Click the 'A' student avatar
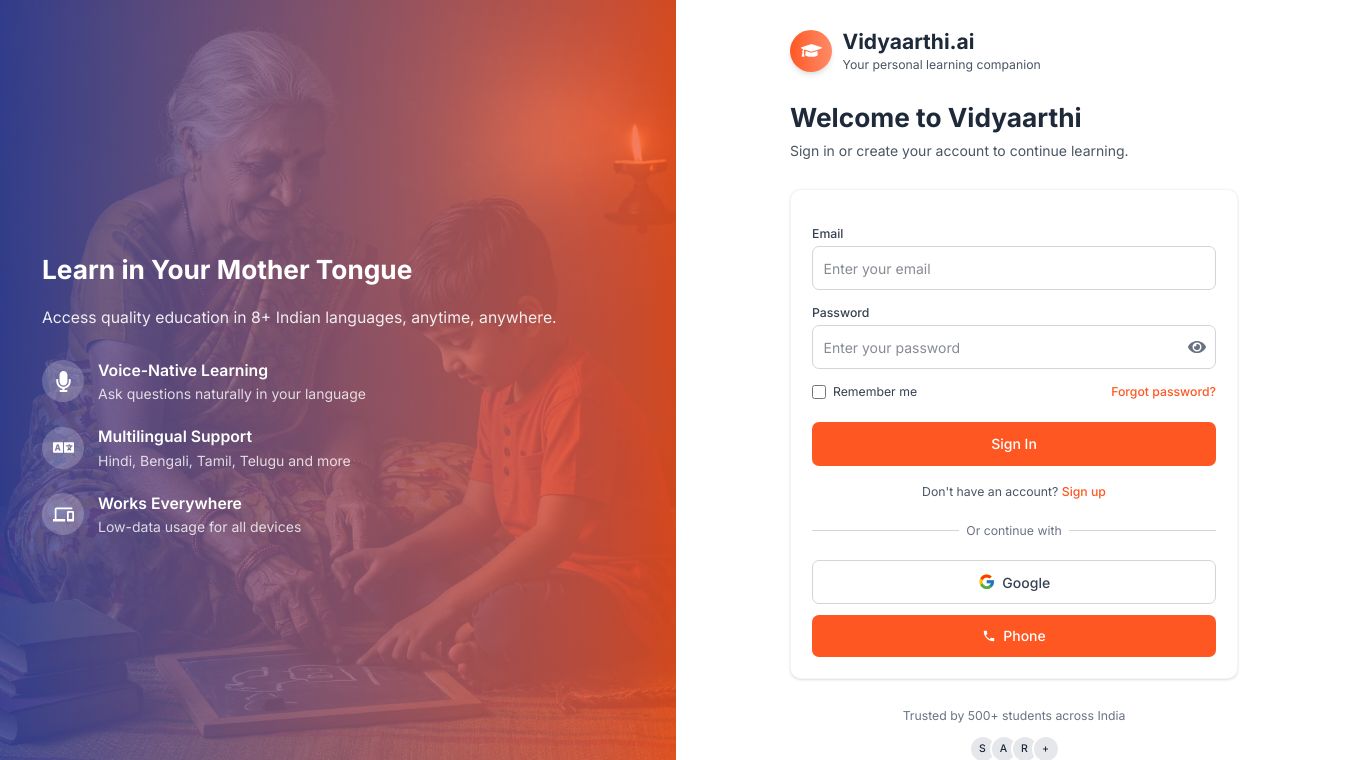Viewport: 1352px width, 760px height. (x=1003, y=748)
